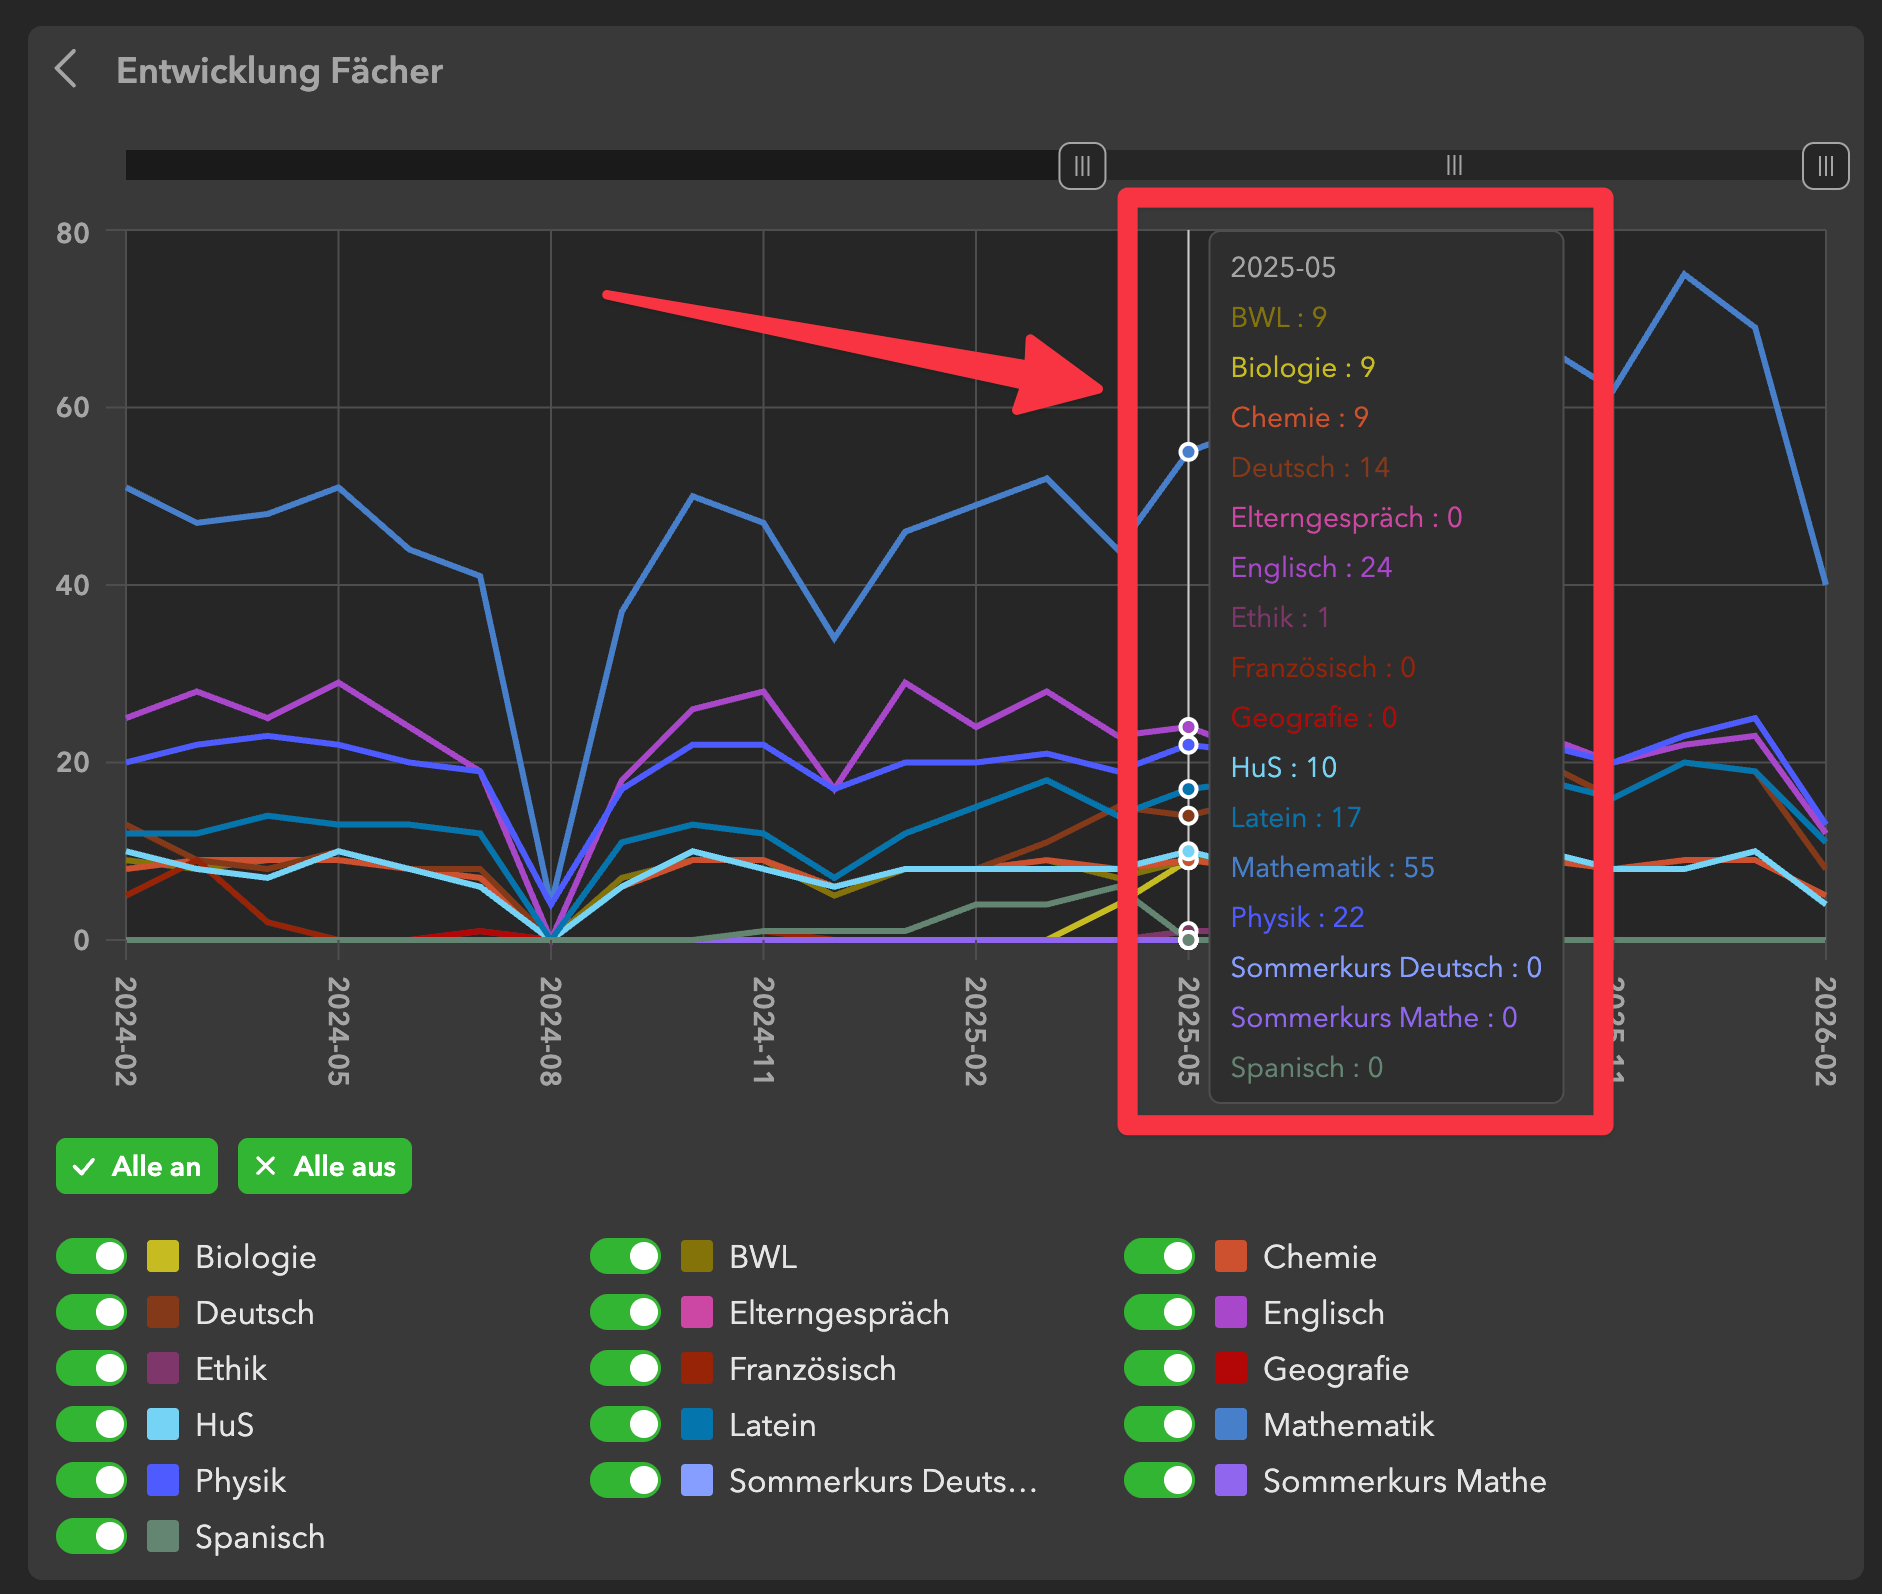The width and height of the screenshot is (1882, 1594).
Task: Click the red Geografie color swatch
Action: point(1231,1368)
